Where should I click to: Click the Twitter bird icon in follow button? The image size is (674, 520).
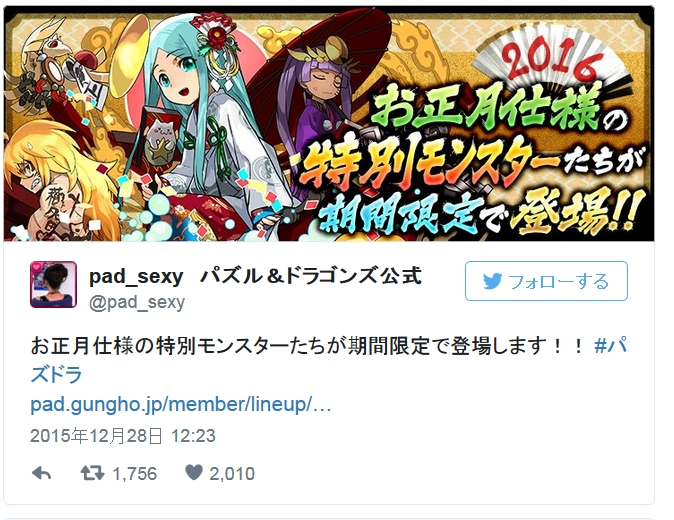click(493, 281)
